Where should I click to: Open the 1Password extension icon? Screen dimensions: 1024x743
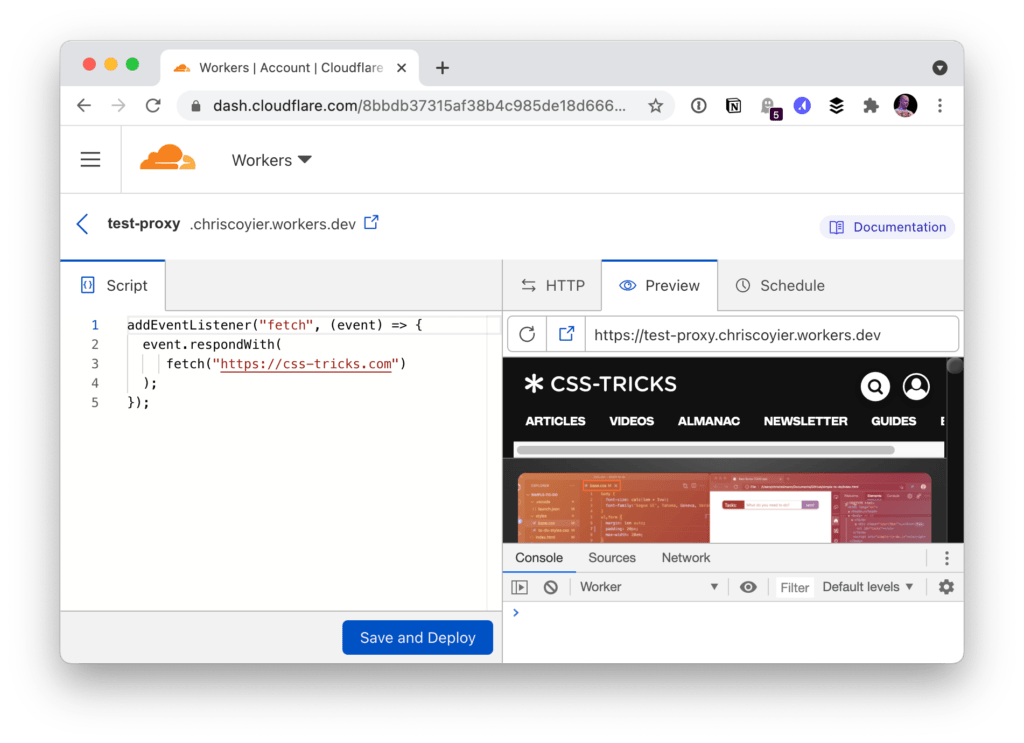click(698, 106)
